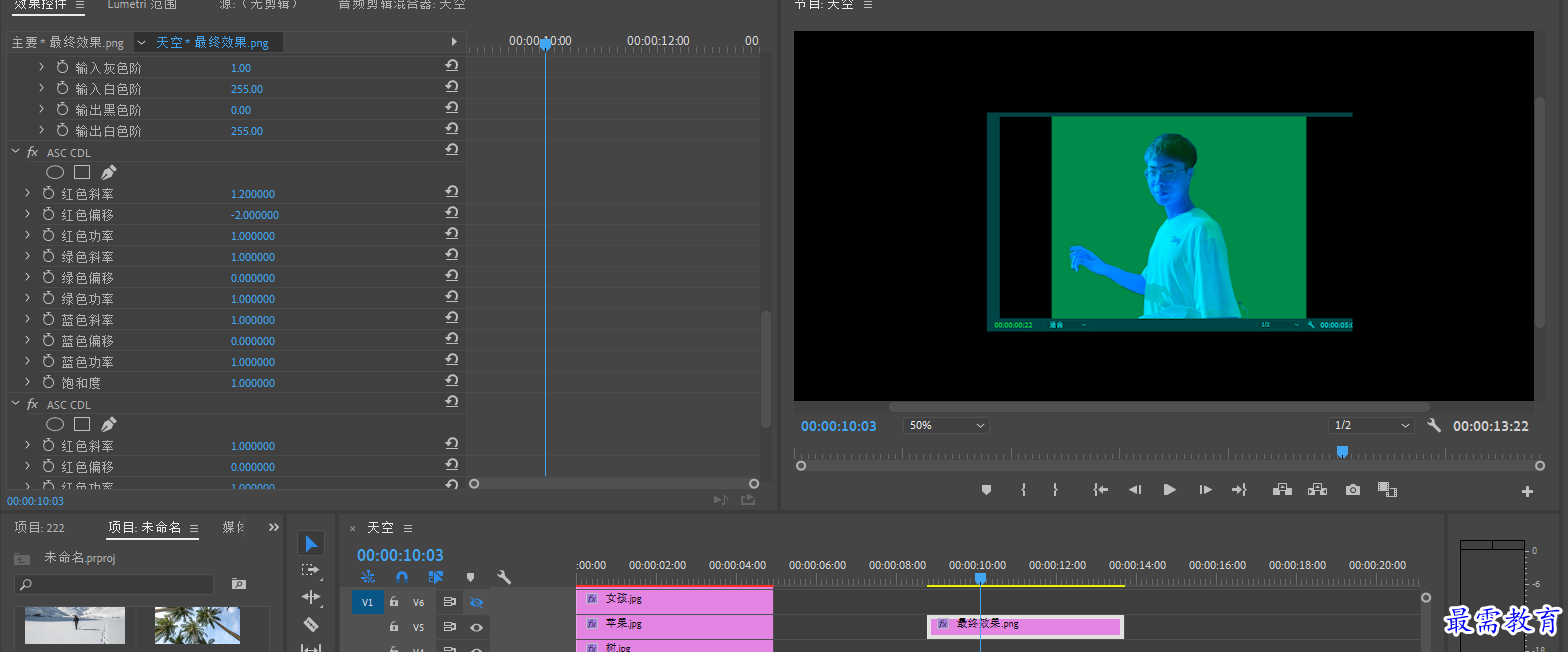This screenshot has height=652, width=1568.
Task: Select the Razor tool
Action: tap(311, 624)
